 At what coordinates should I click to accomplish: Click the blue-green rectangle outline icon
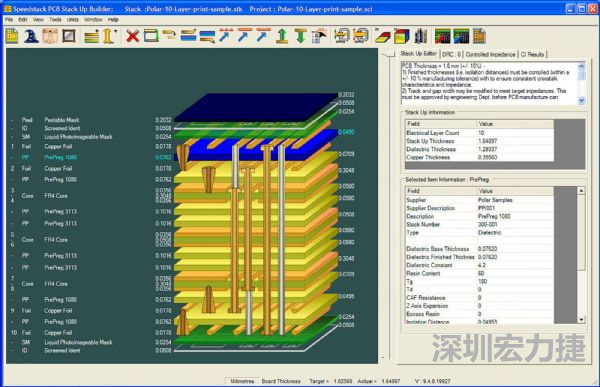(151, 36)
